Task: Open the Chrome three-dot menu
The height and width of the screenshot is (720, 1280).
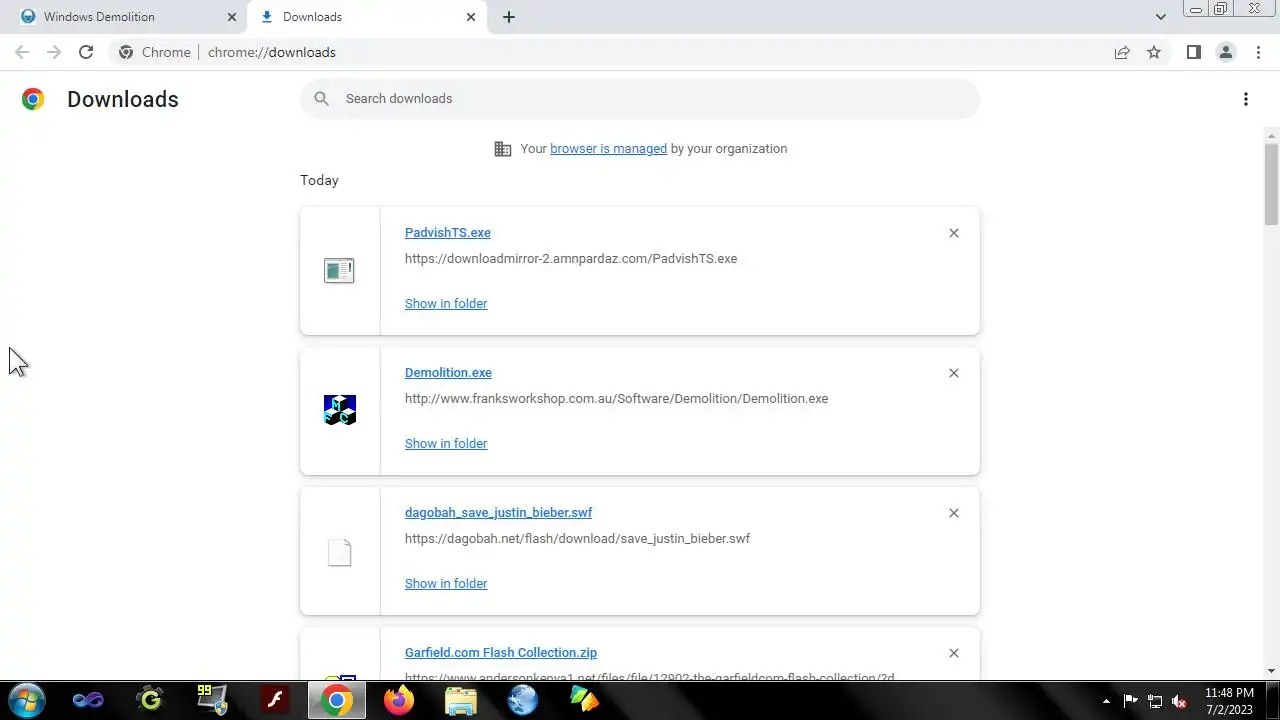Action: [x=1258, y=52]
